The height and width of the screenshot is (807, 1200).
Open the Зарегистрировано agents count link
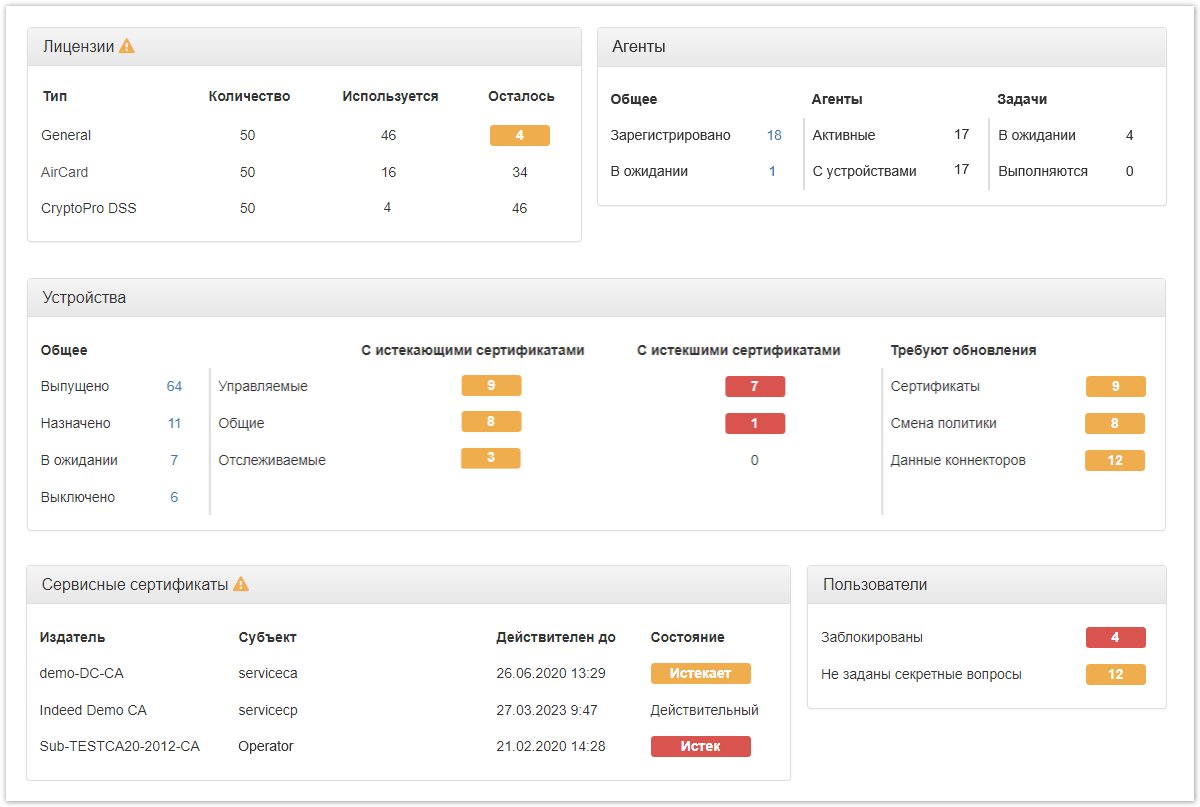(774, 135)
